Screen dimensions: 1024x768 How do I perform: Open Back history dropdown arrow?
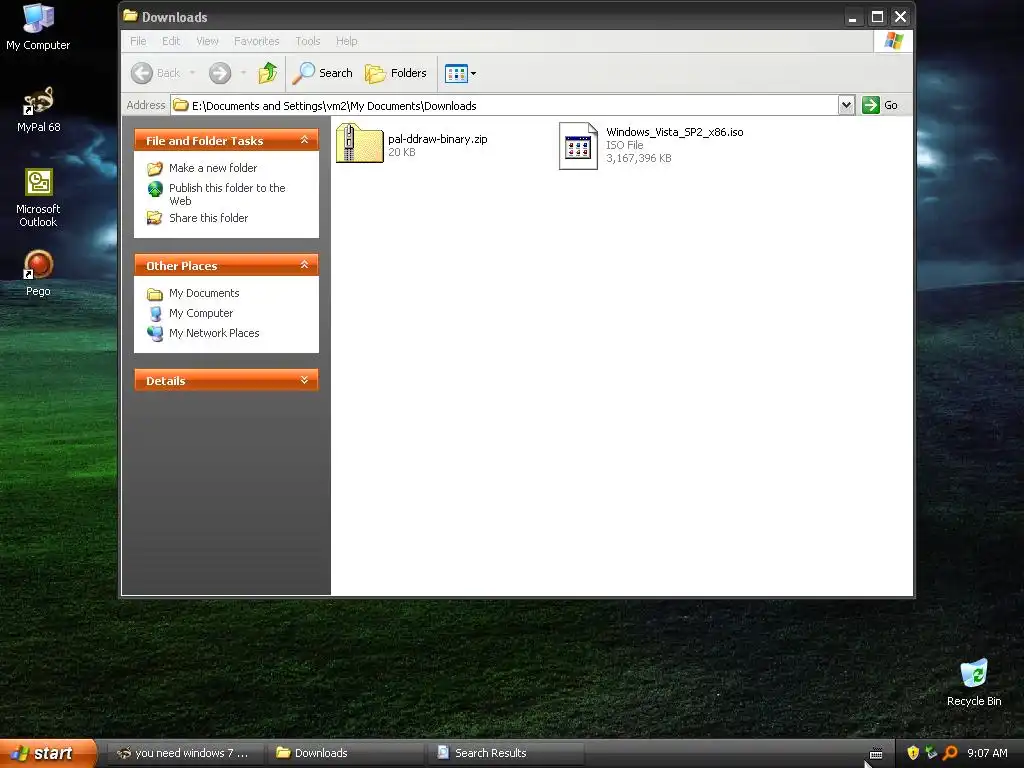(193, 73)
